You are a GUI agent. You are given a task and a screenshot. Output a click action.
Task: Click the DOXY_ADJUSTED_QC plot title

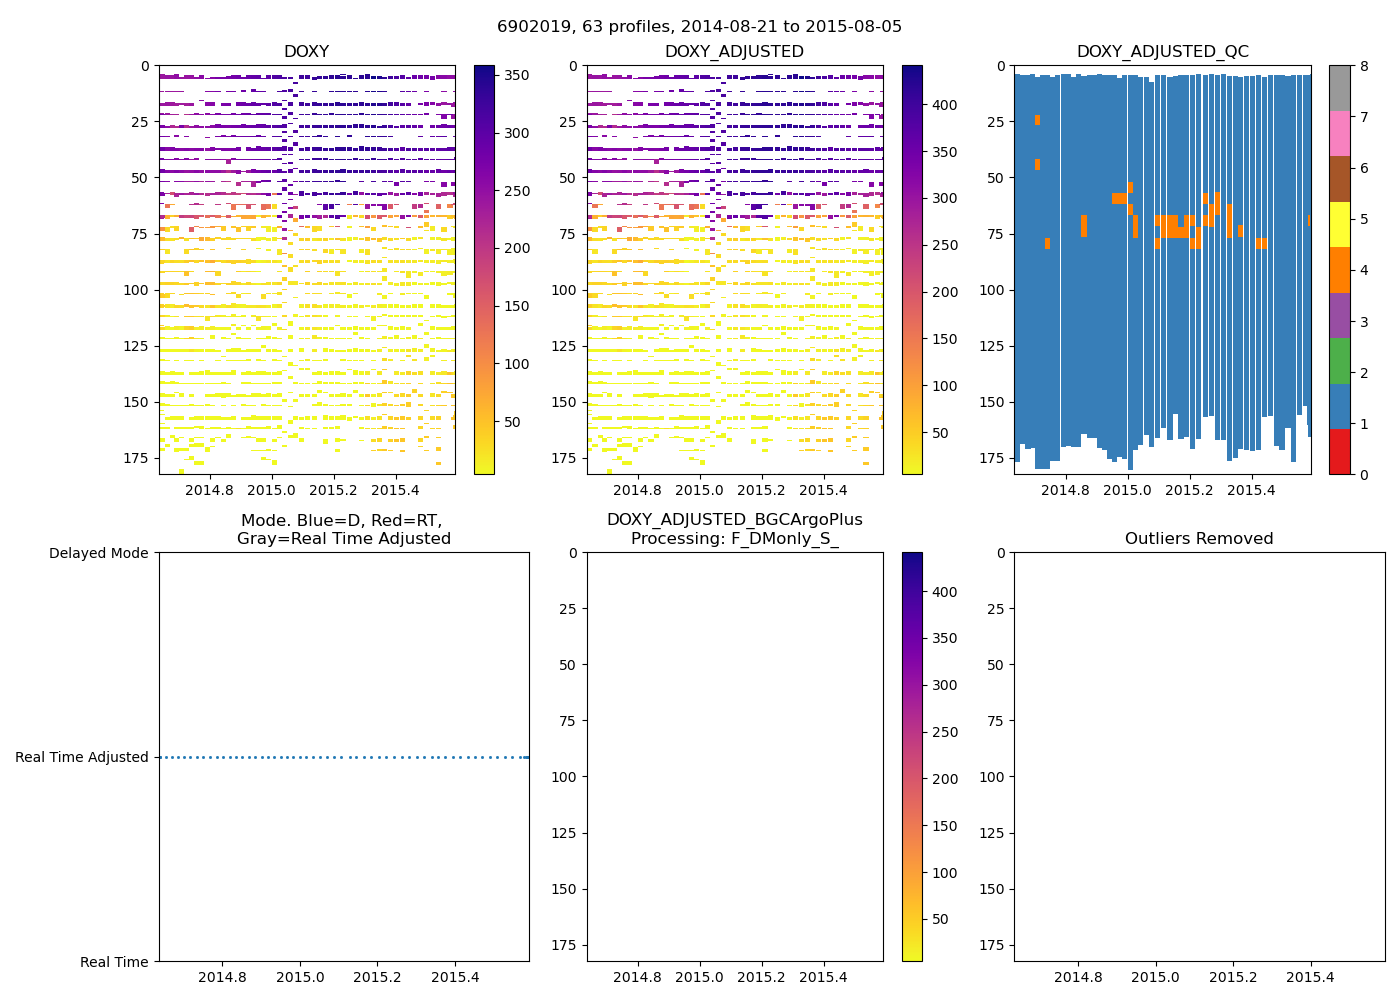click(1162, 52)
